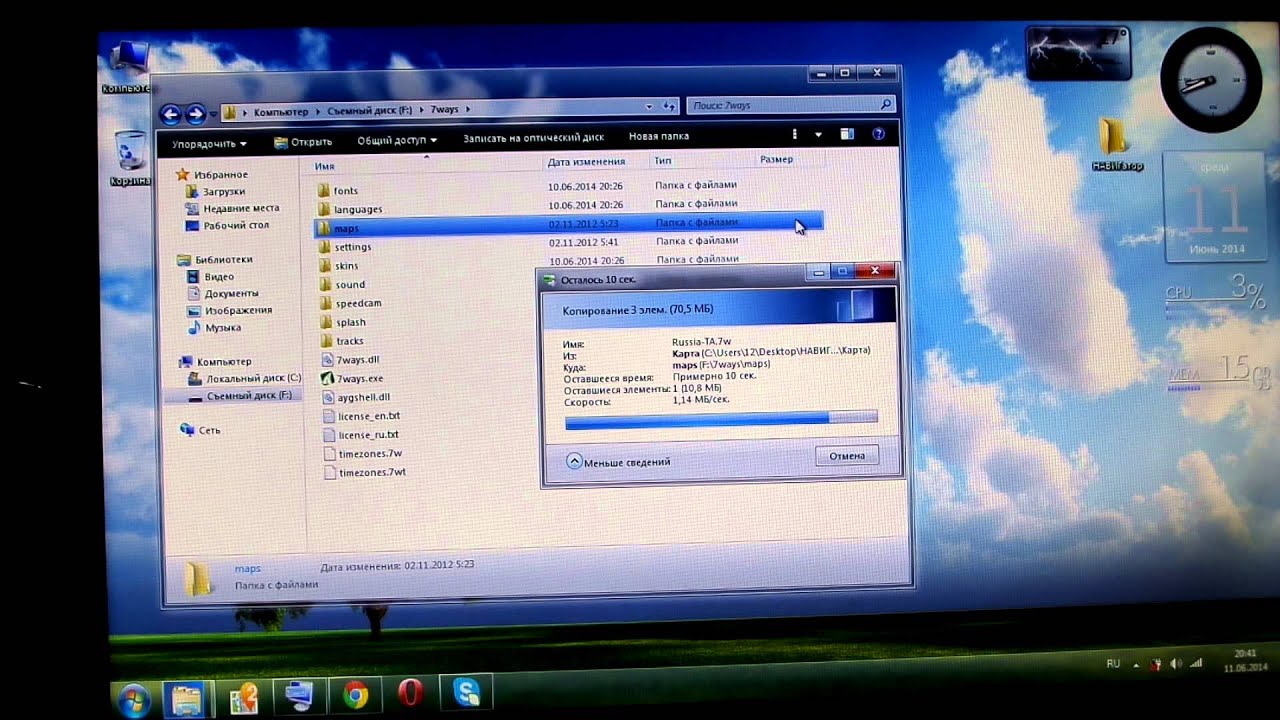Screen dimensions: 1280x720
Task: Open the view options dropdown arrow
Action: coord(818,134)
